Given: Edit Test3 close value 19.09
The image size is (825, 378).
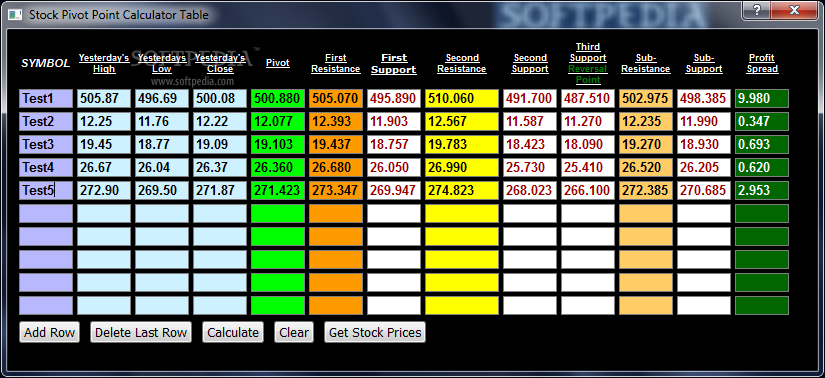Looking at the screenshot, I should click(219, 144).
